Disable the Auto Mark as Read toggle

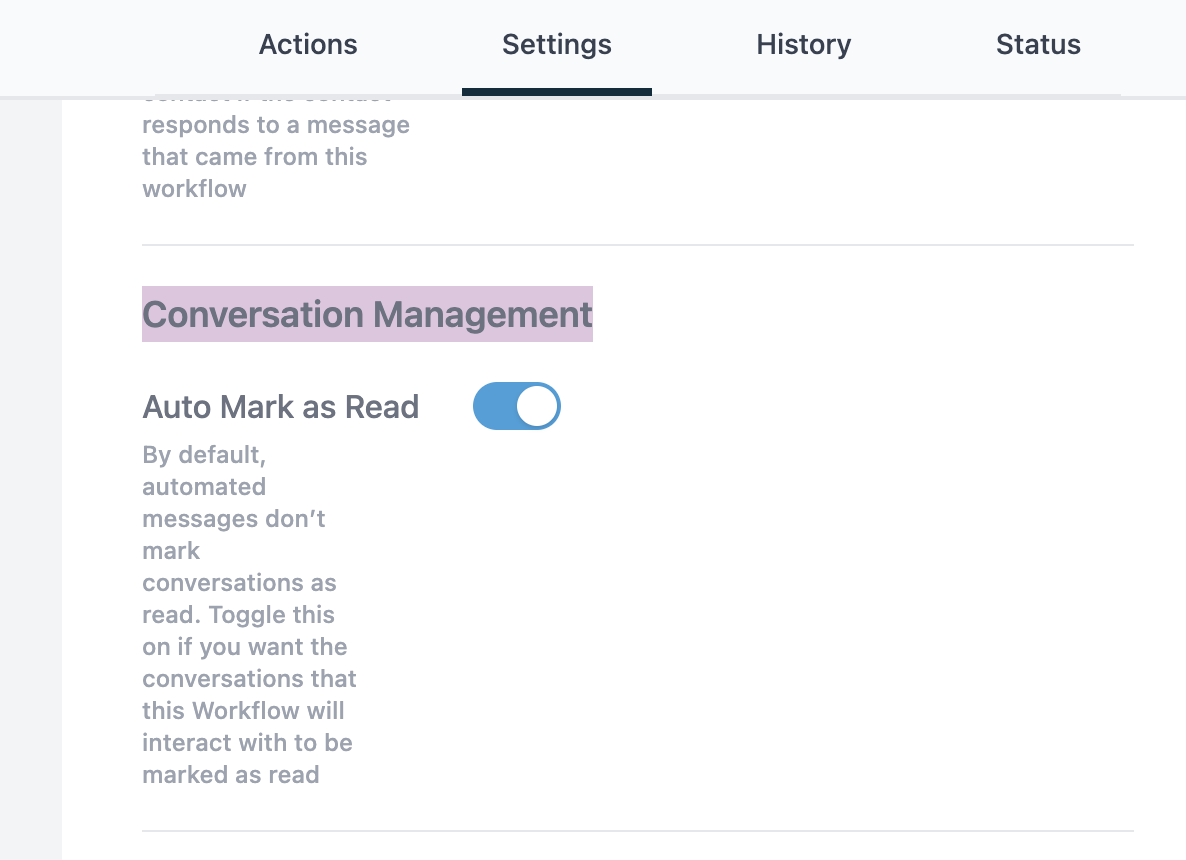[517, 406]
